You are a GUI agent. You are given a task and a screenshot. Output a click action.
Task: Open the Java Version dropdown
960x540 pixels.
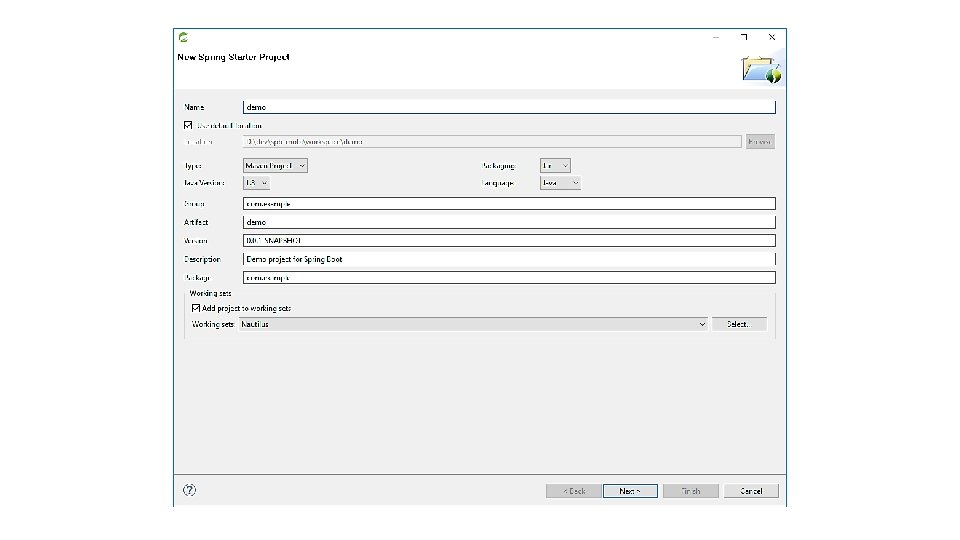[256, 182]
